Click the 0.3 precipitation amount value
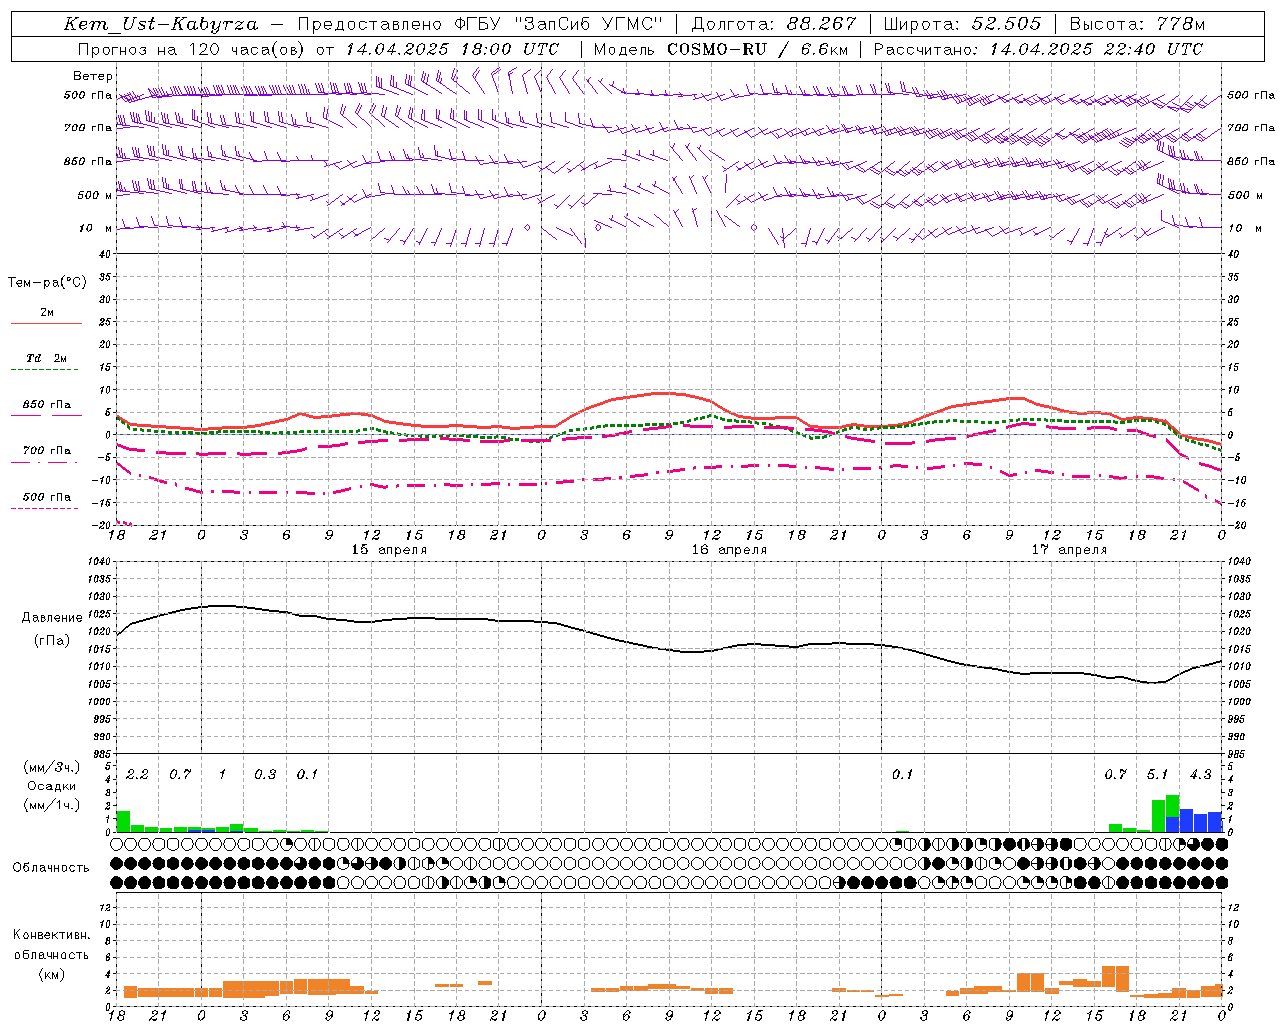1280x1024 pixels. (x=265, y=775)
